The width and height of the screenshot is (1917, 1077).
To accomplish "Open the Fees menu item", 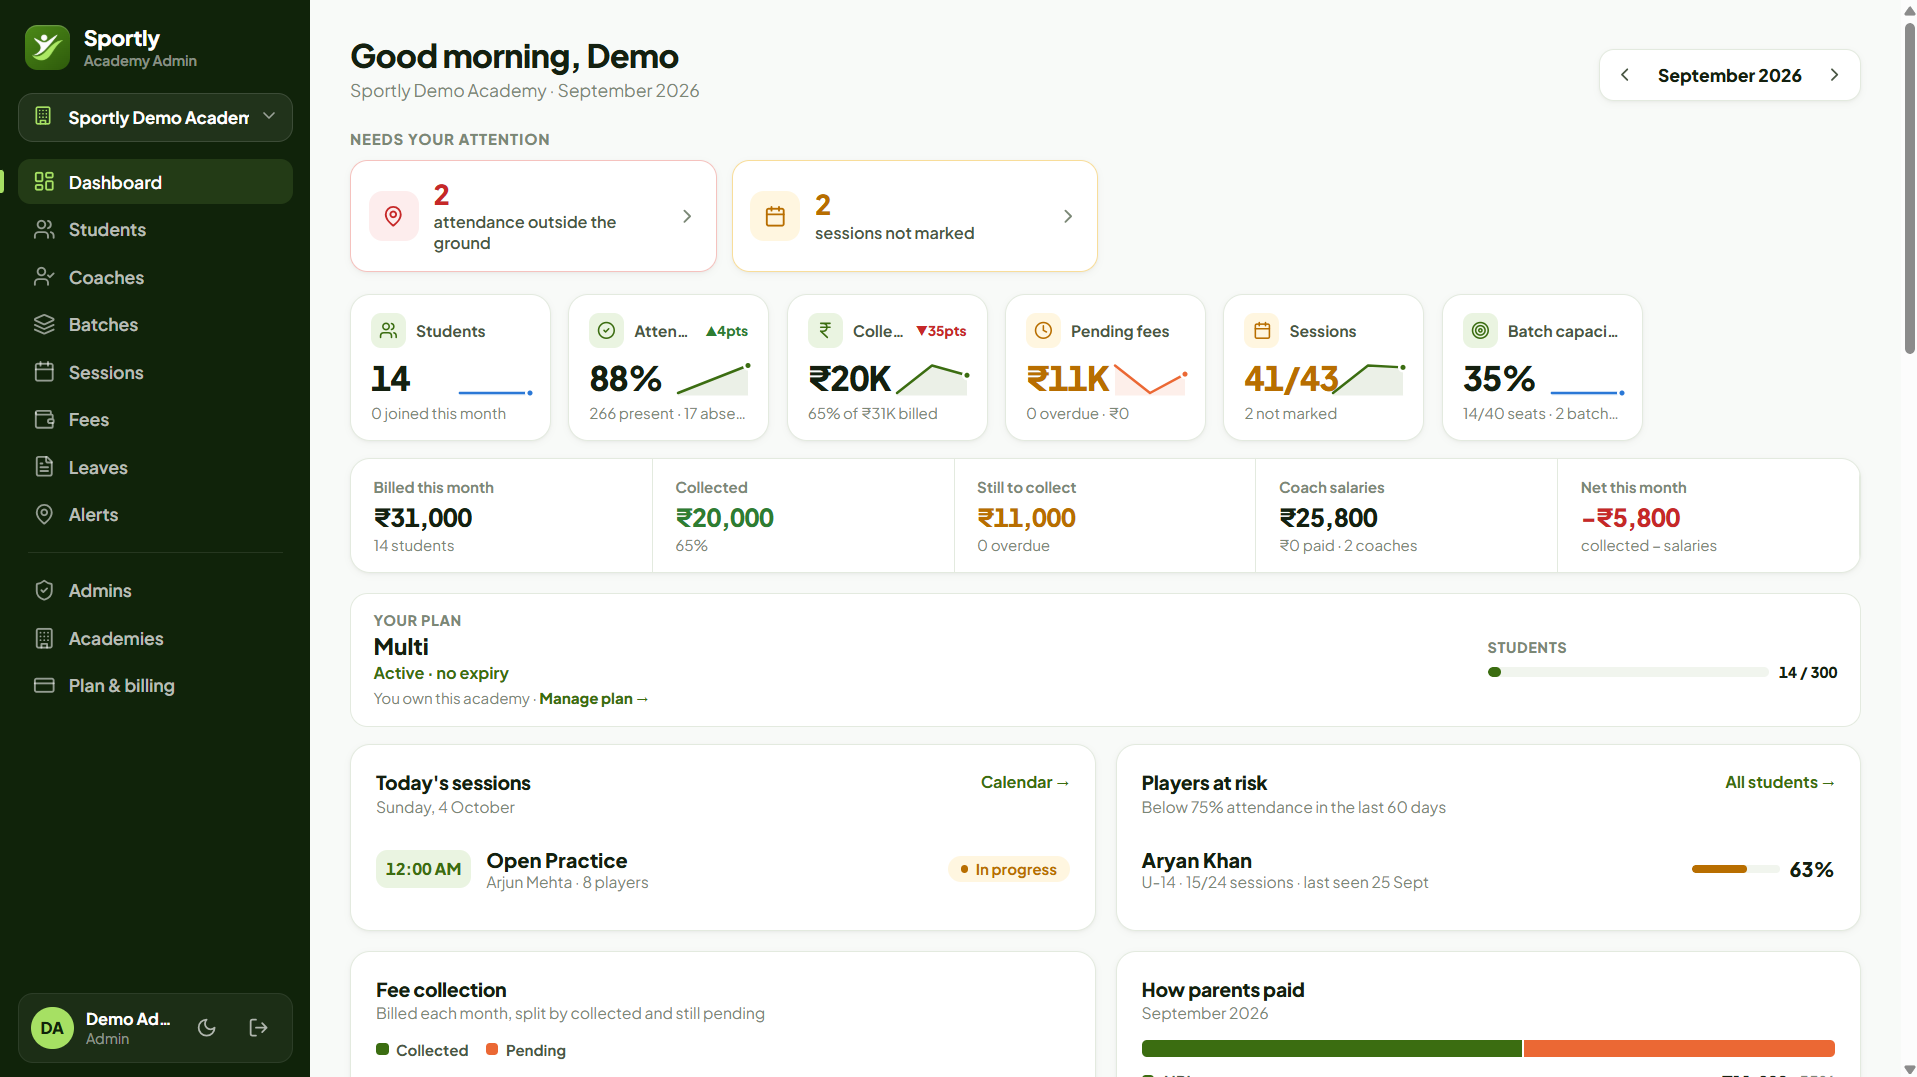I will tap(155, 420).
